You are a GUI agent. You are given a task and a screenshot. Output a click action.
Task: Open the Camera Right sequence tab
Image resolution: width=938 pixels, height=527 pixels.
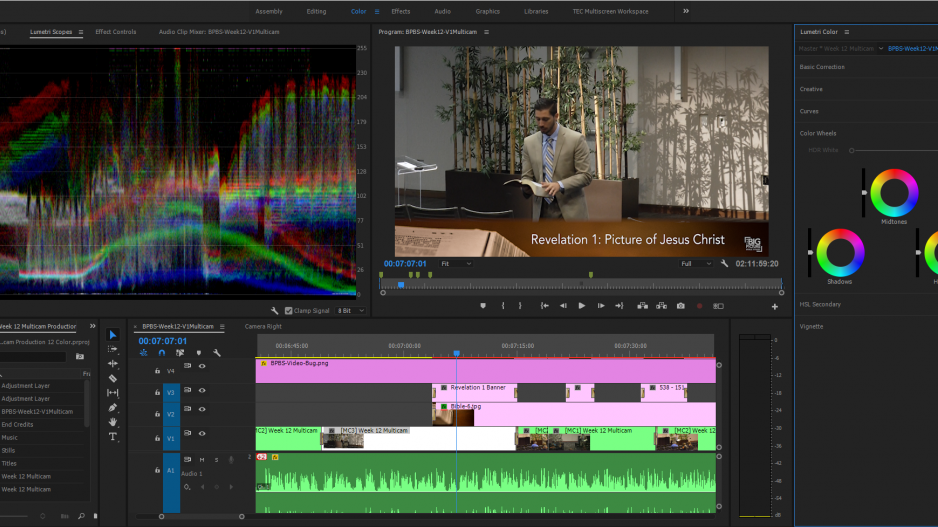263,327
